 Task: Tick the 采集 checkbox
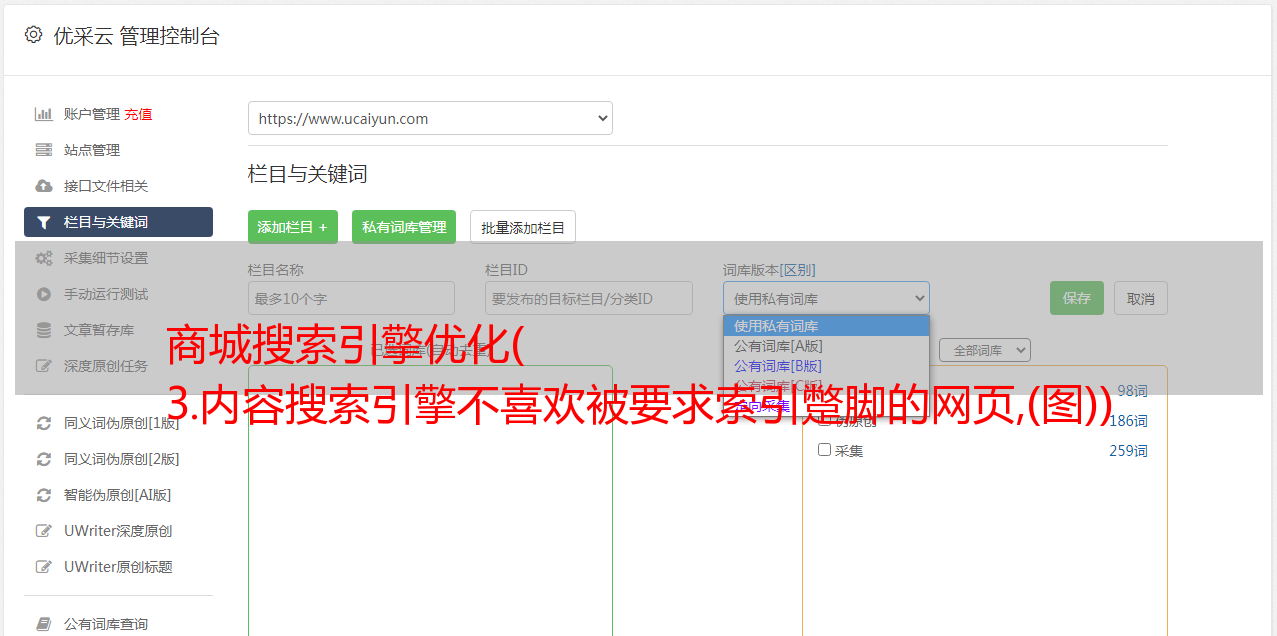tap(825, 450)
